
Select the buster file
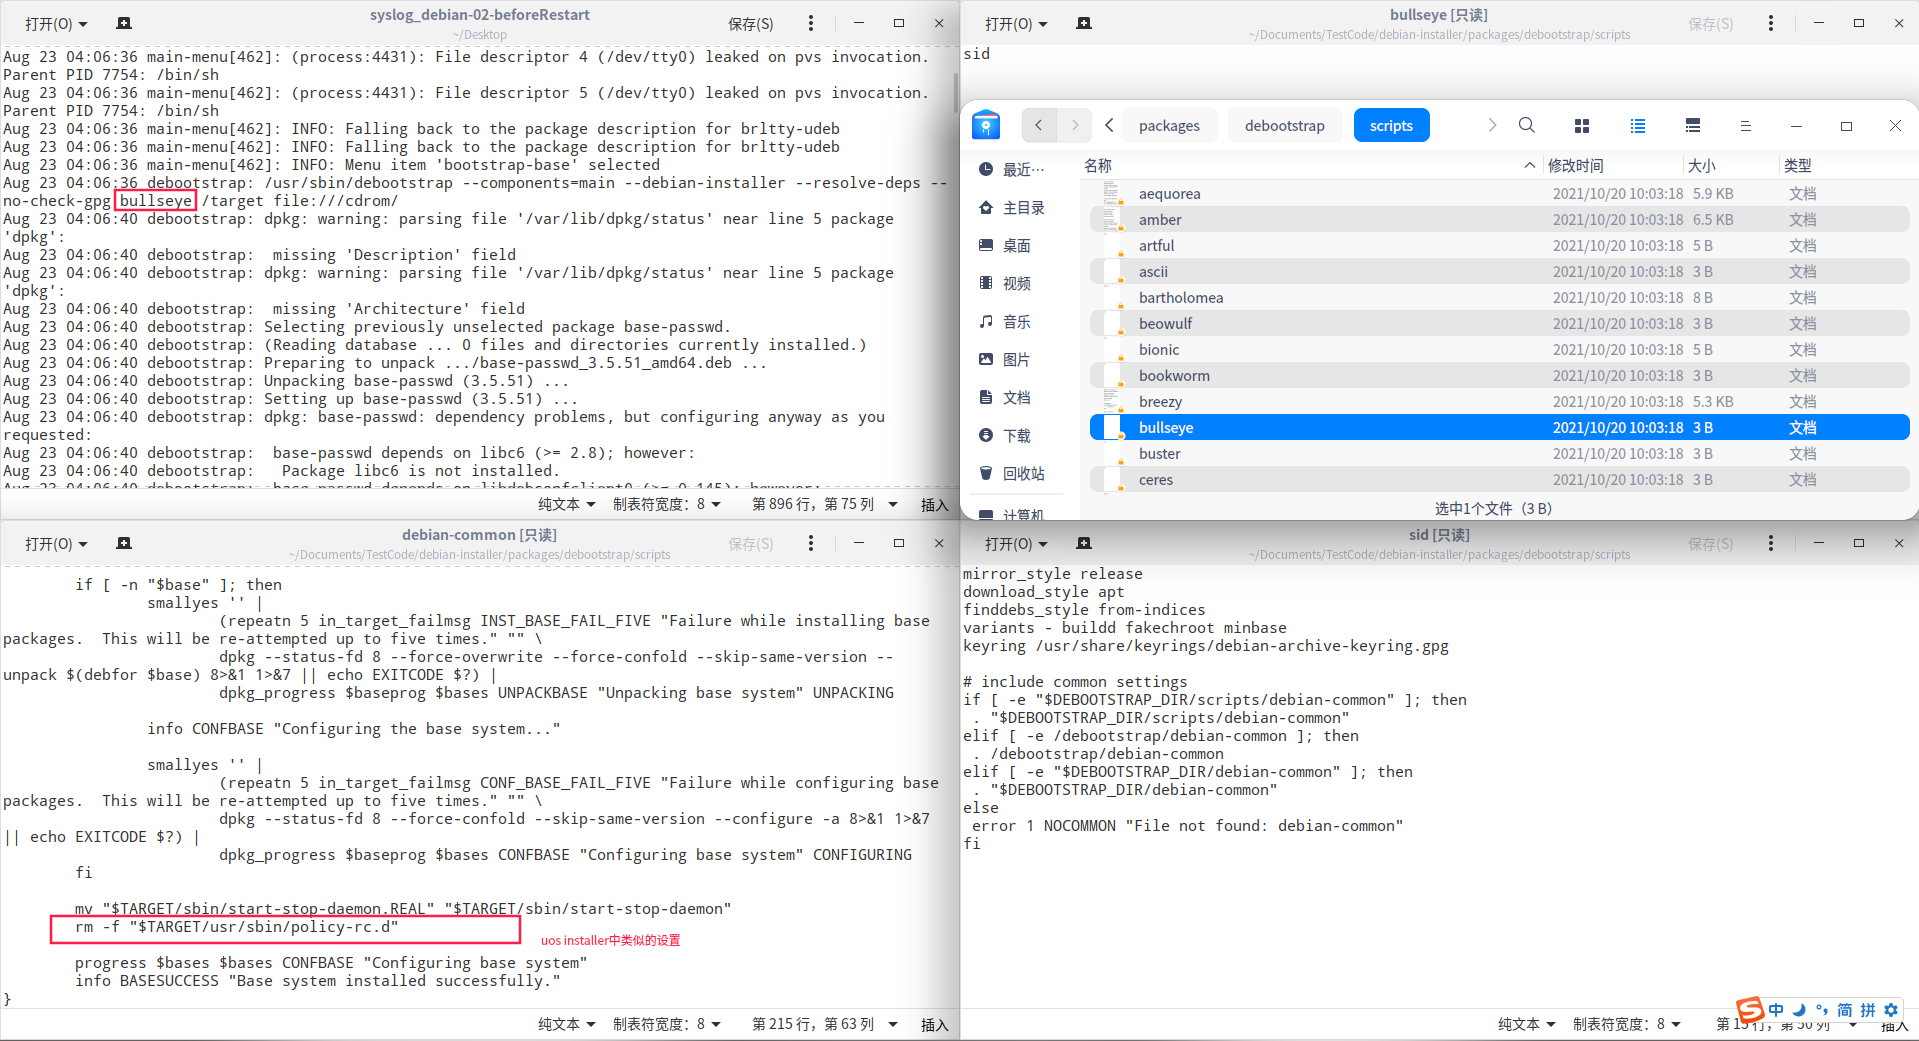coord(1500,453)
